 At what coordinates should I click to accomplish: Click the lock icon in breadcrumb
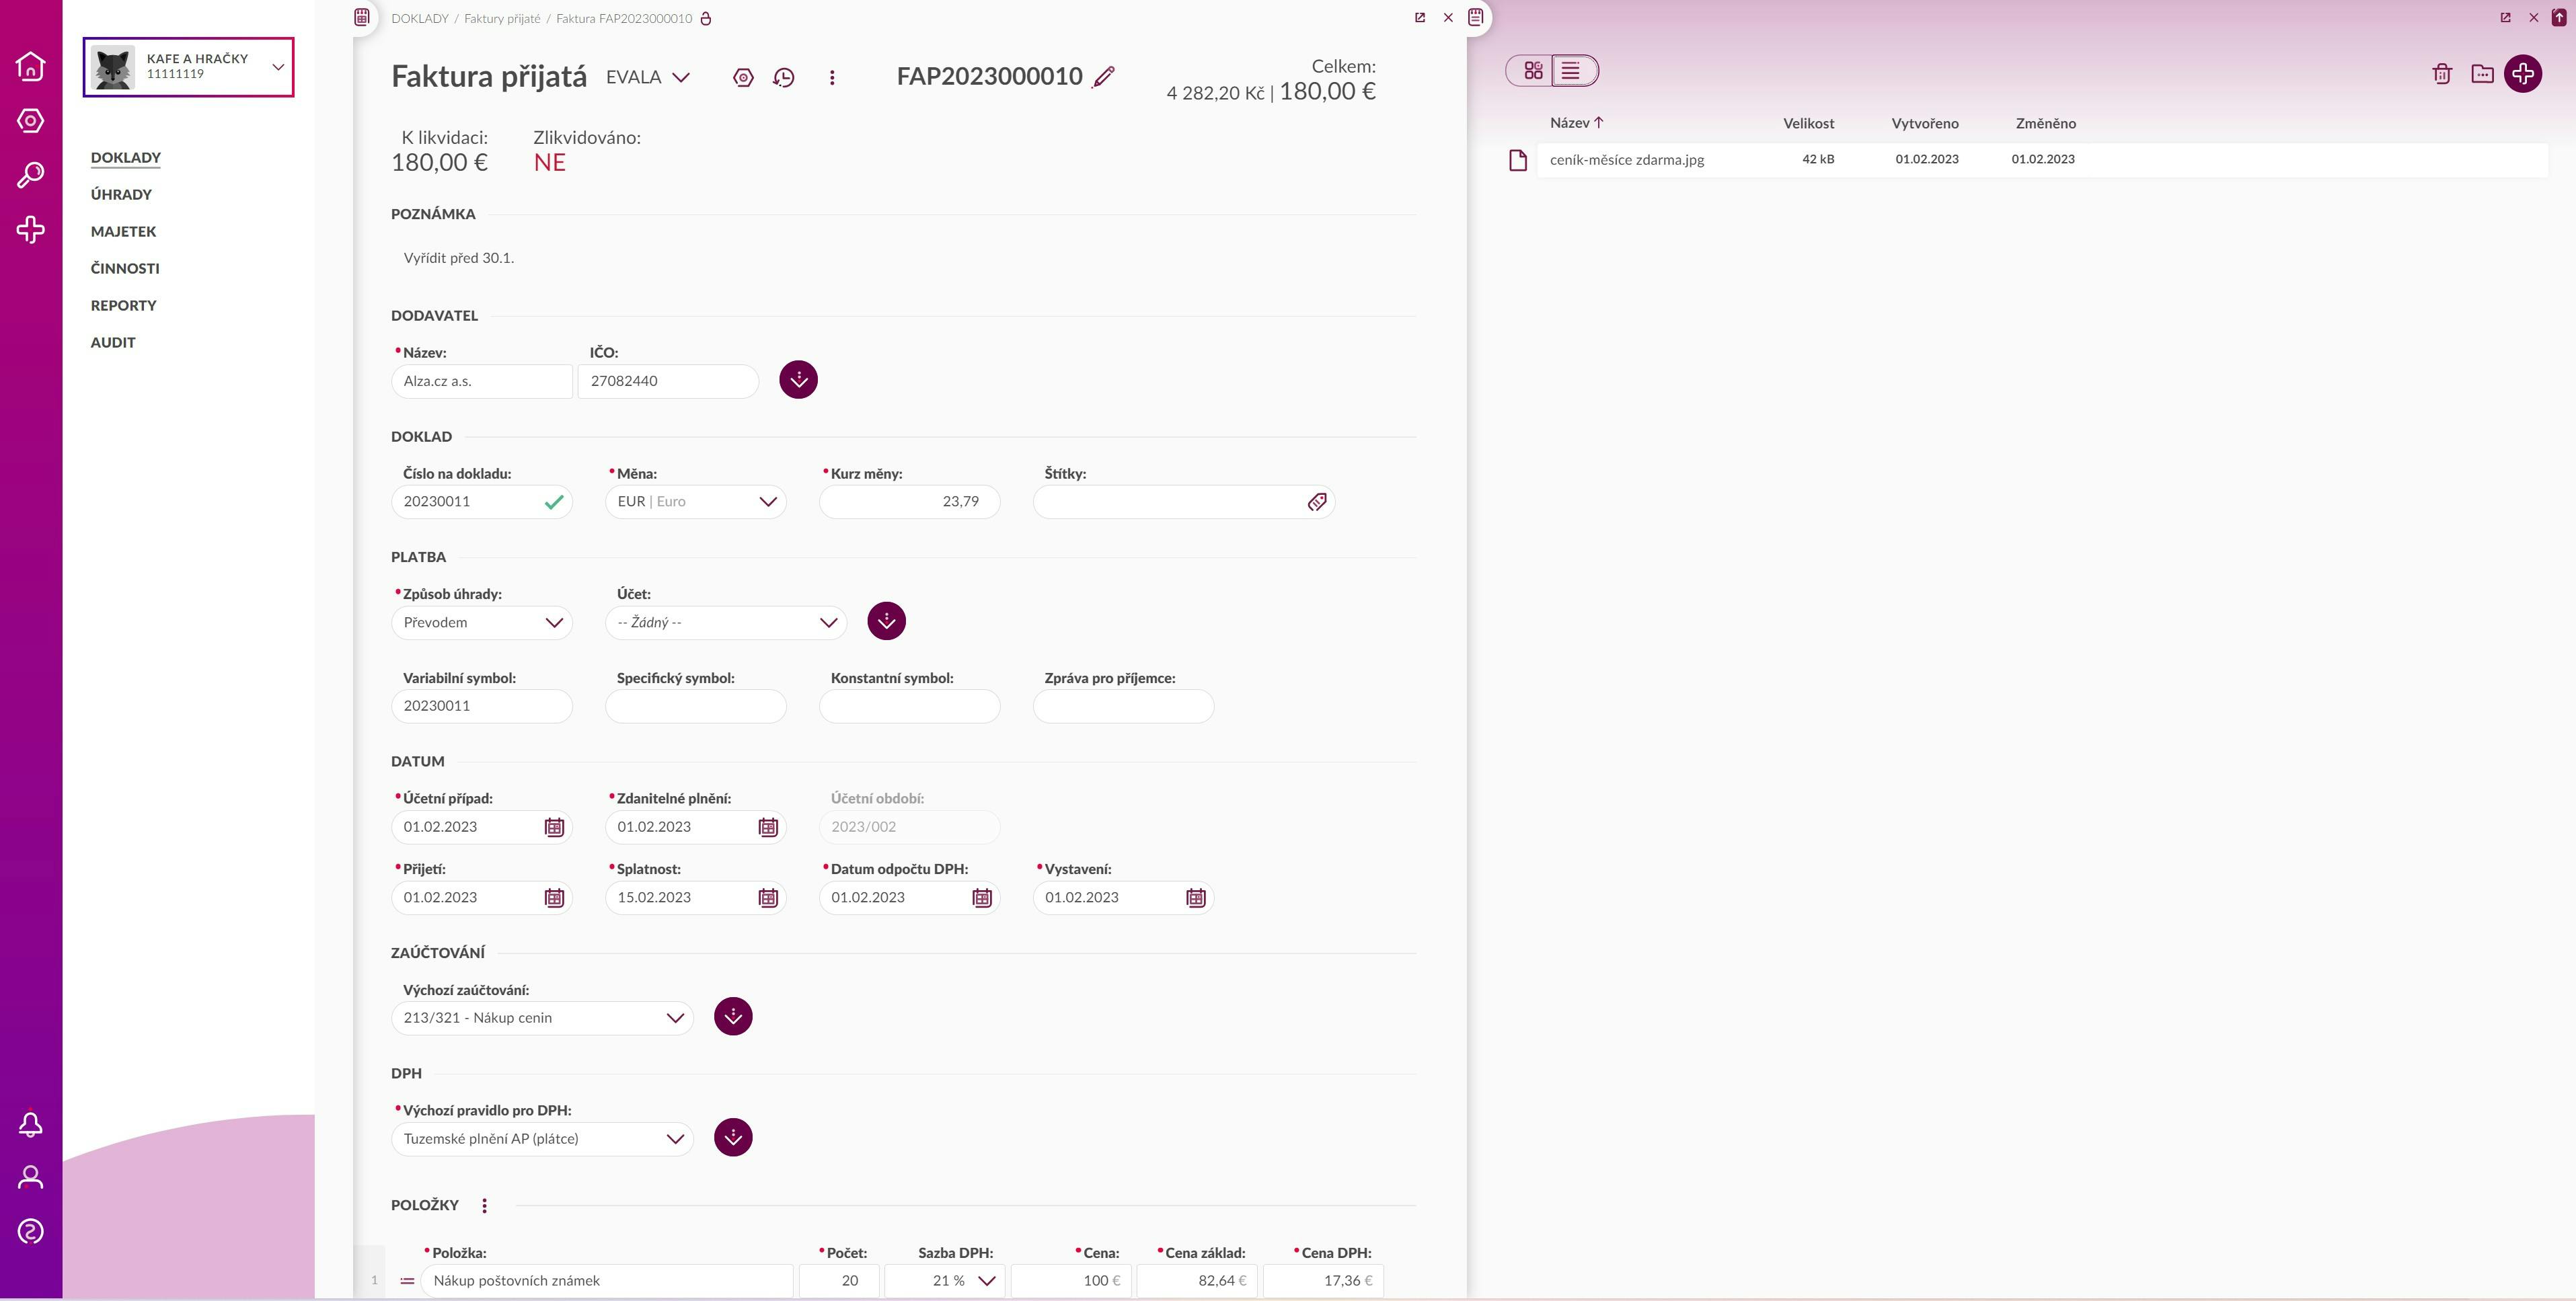(706, 19)
